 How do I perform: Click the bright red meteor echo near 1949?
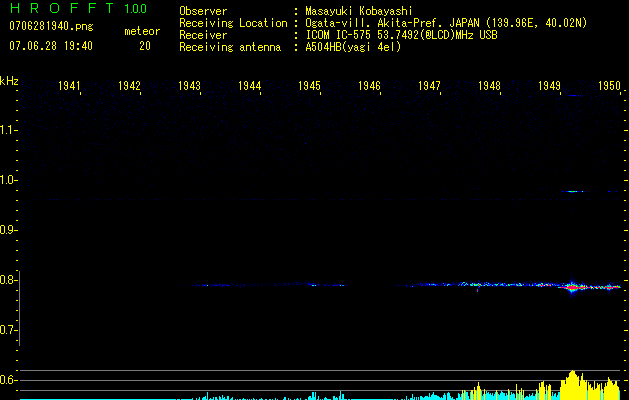(x=572, y=287)
